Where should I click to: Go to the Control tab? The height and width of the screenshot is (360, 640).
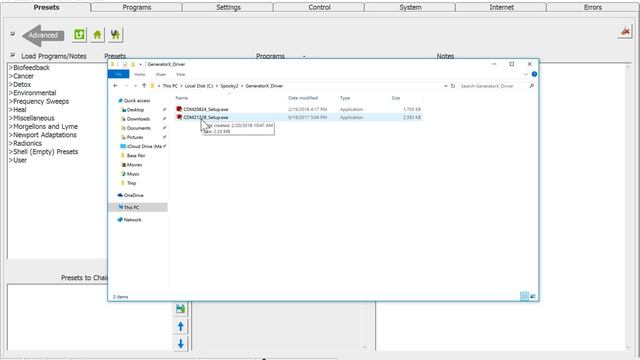[319, 7]
